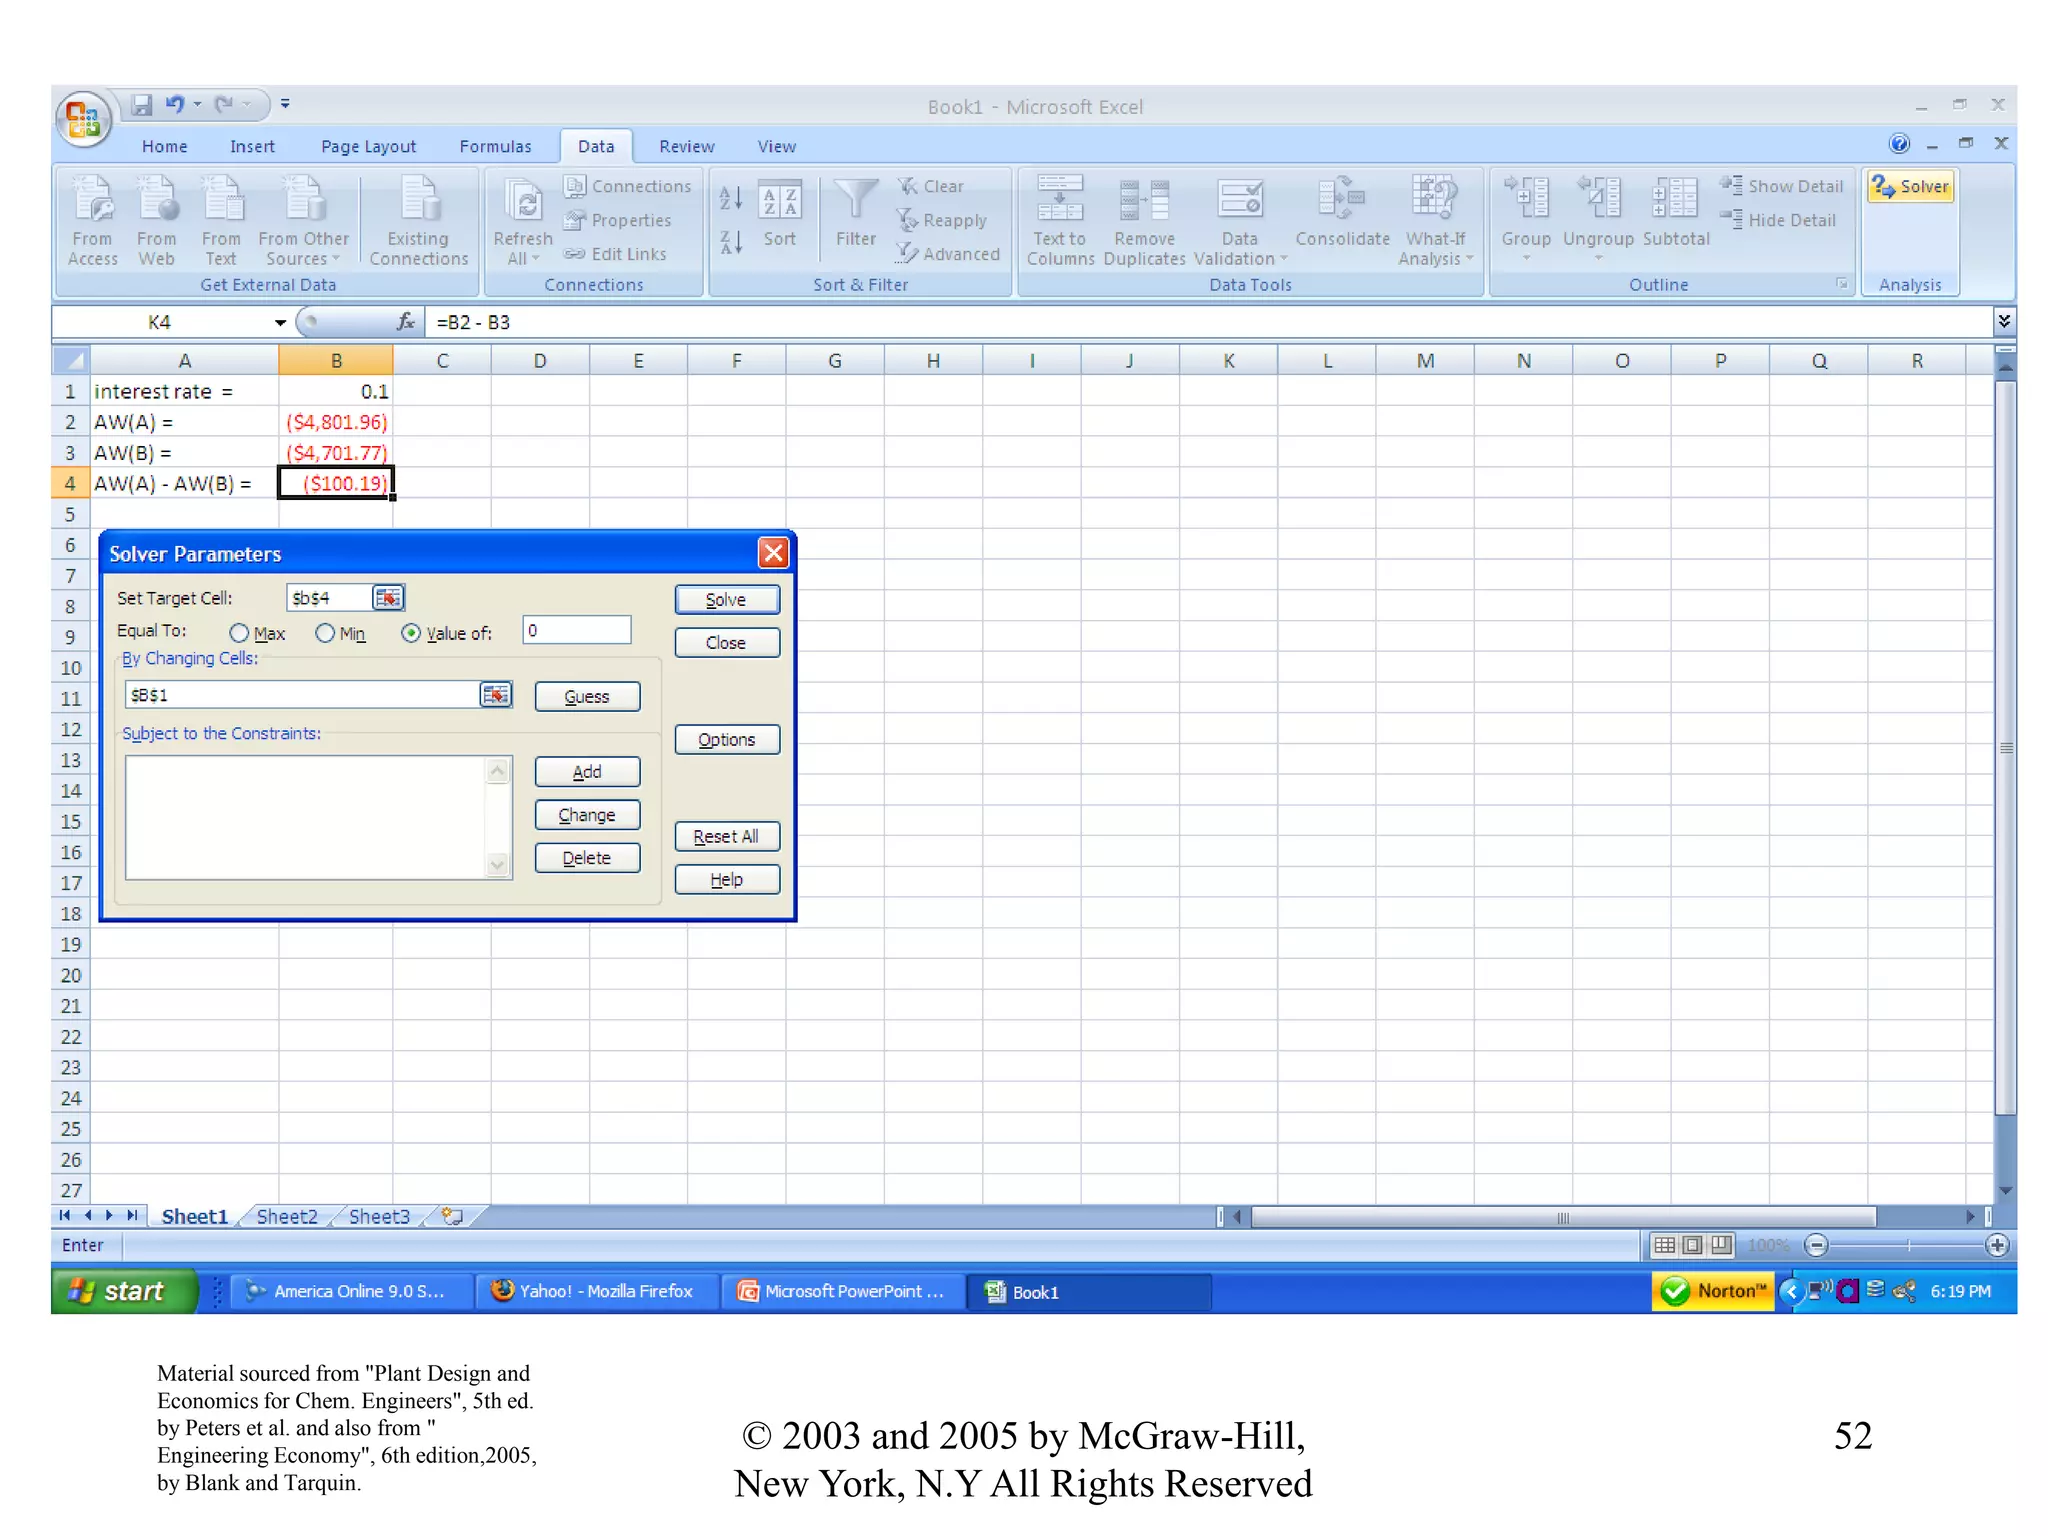Click the Subtotal icon in Outline group

tap(1675, 199)
